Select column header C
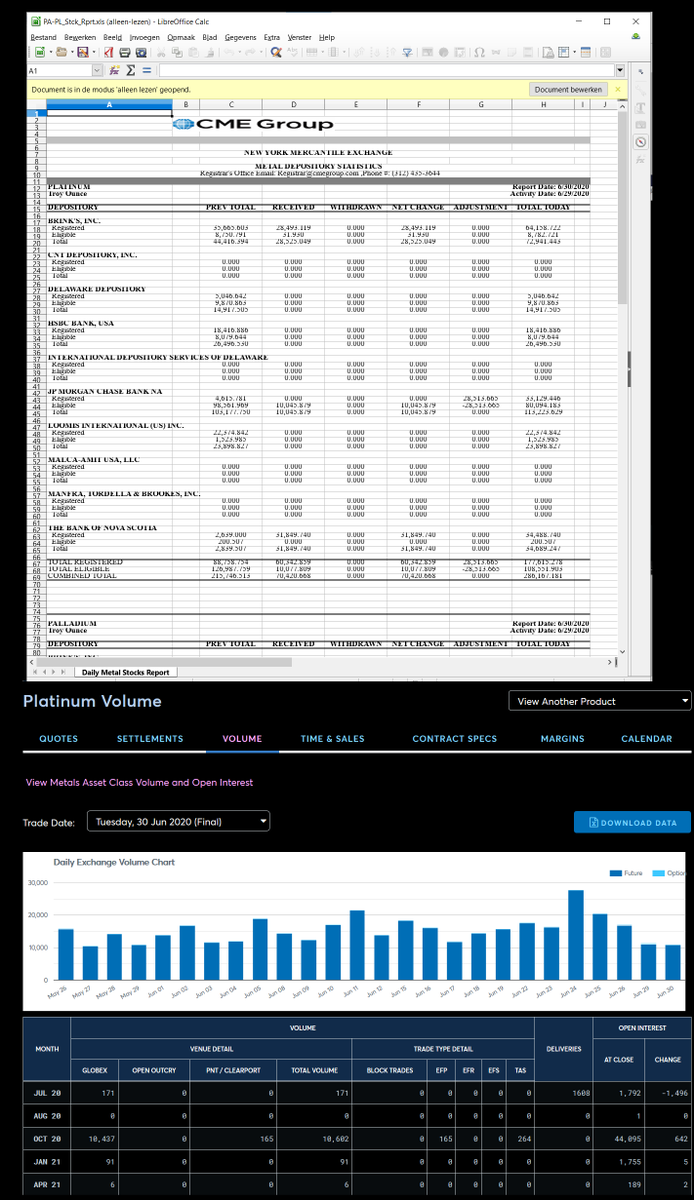The height and width of the screenshot is (1200, 694). click(230, 104)
